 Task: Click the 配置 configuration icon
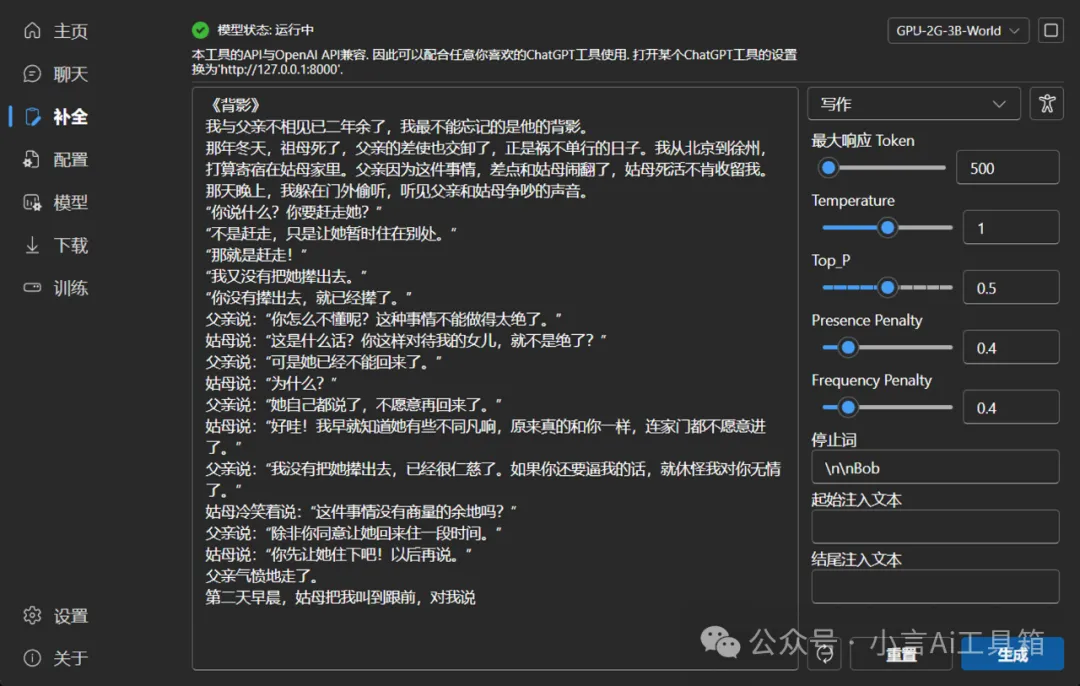(x=33, y=160)
